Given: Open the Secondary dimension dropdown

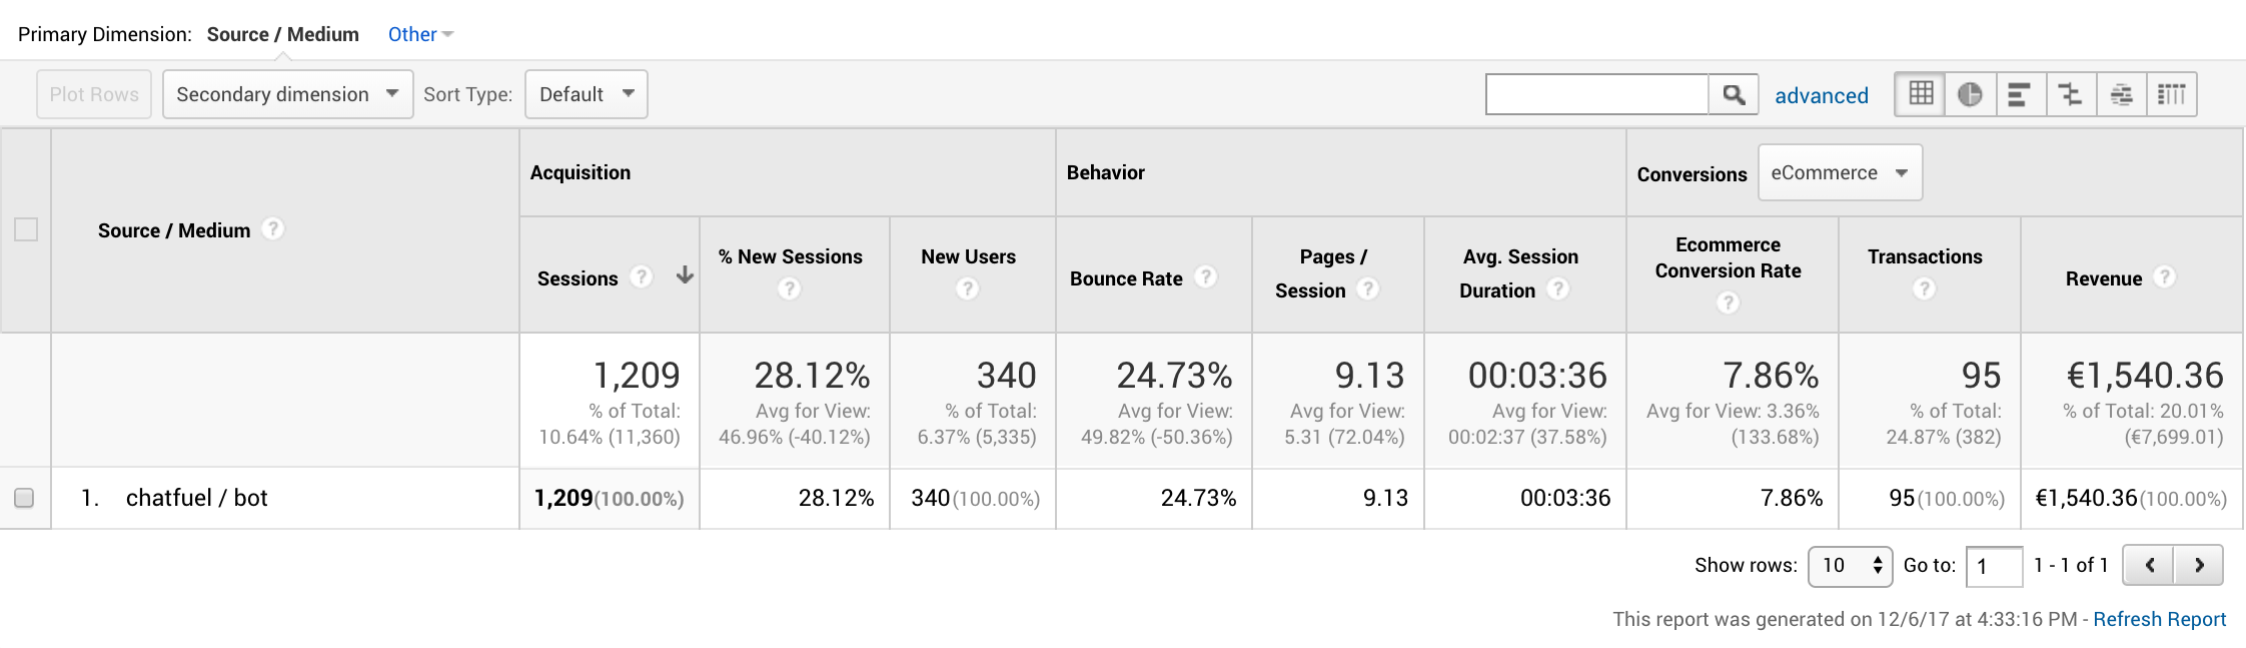Looking at the screenshot, I should pos(287,95).
